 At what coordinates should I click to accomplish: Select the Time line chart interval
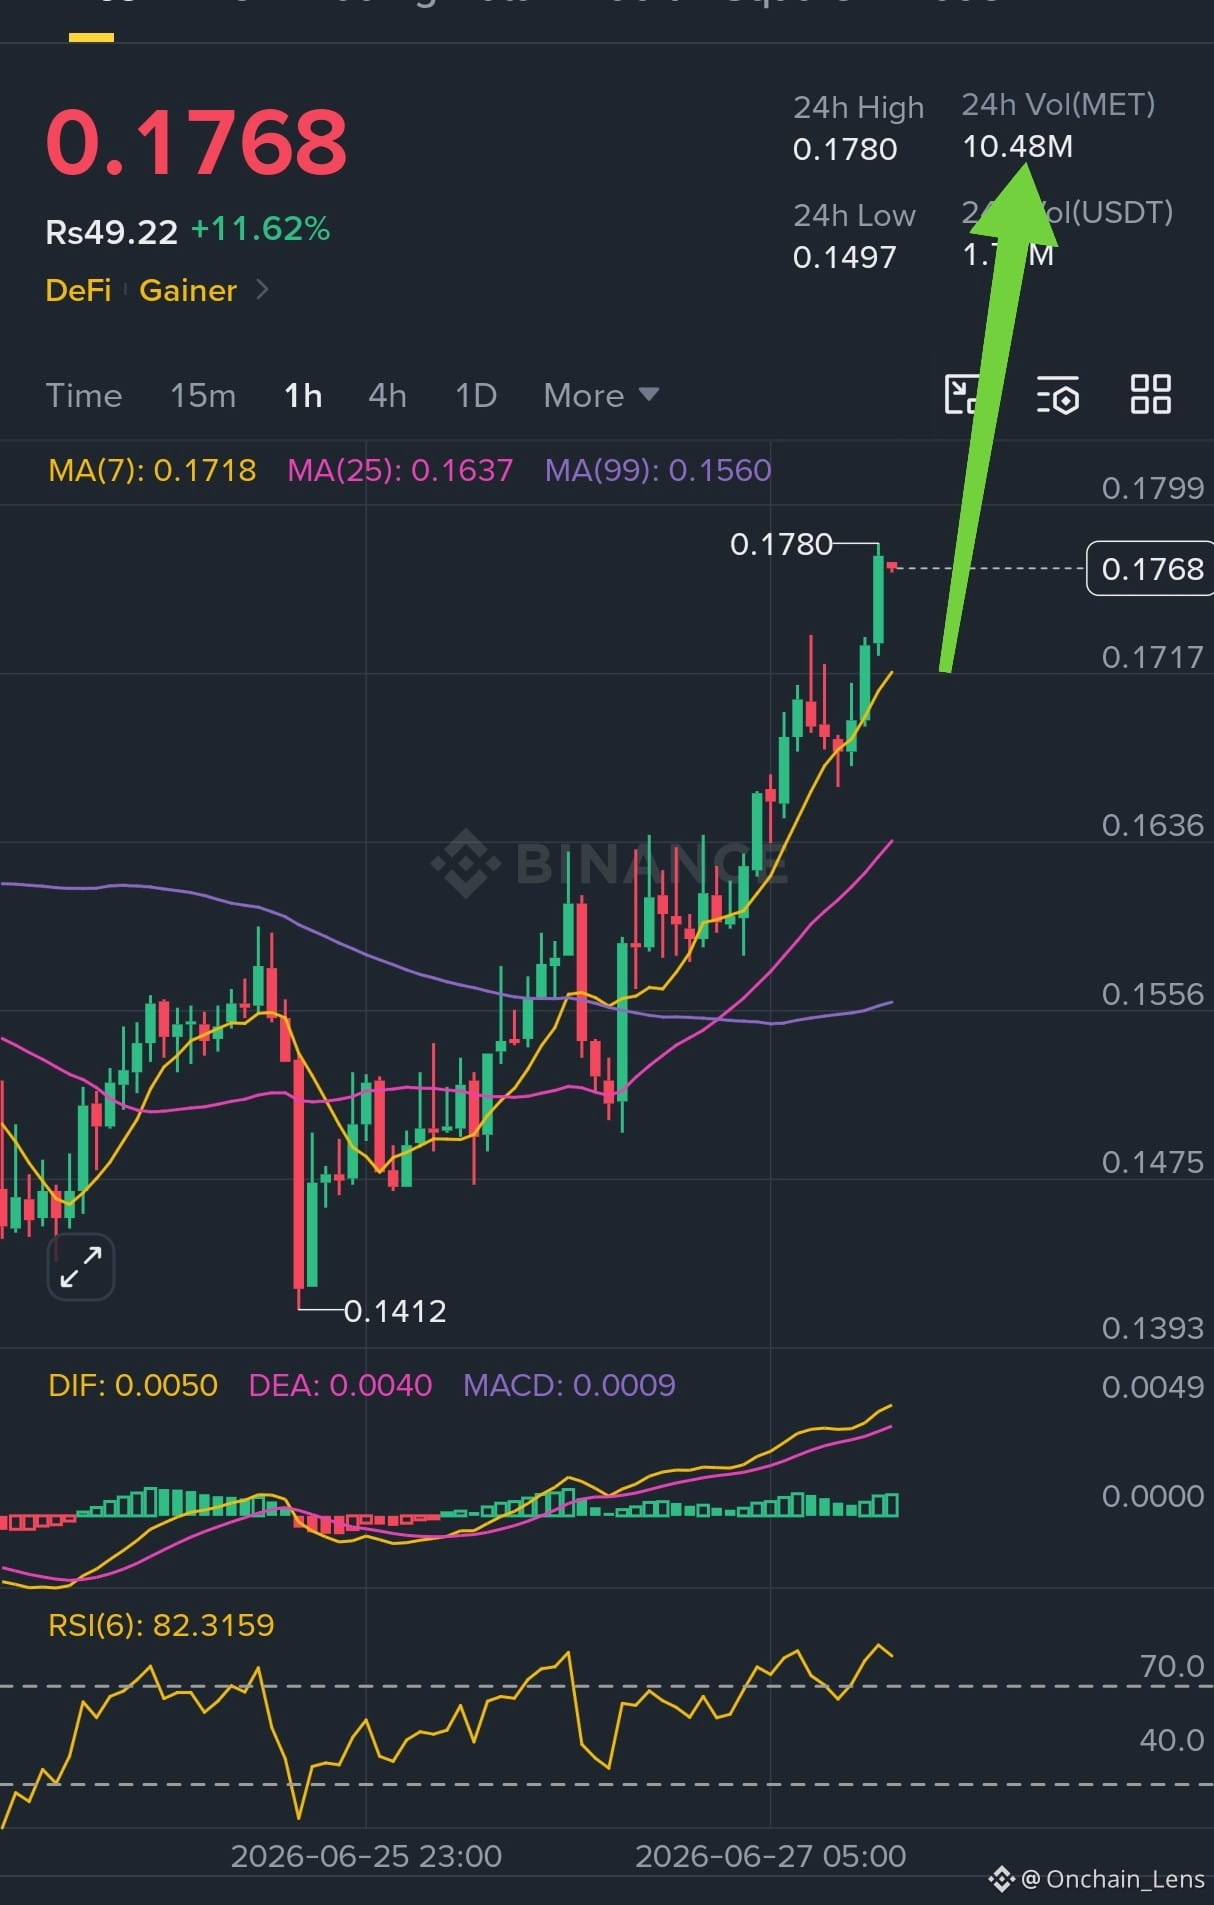pyautogui.click(x=84, y=396)
